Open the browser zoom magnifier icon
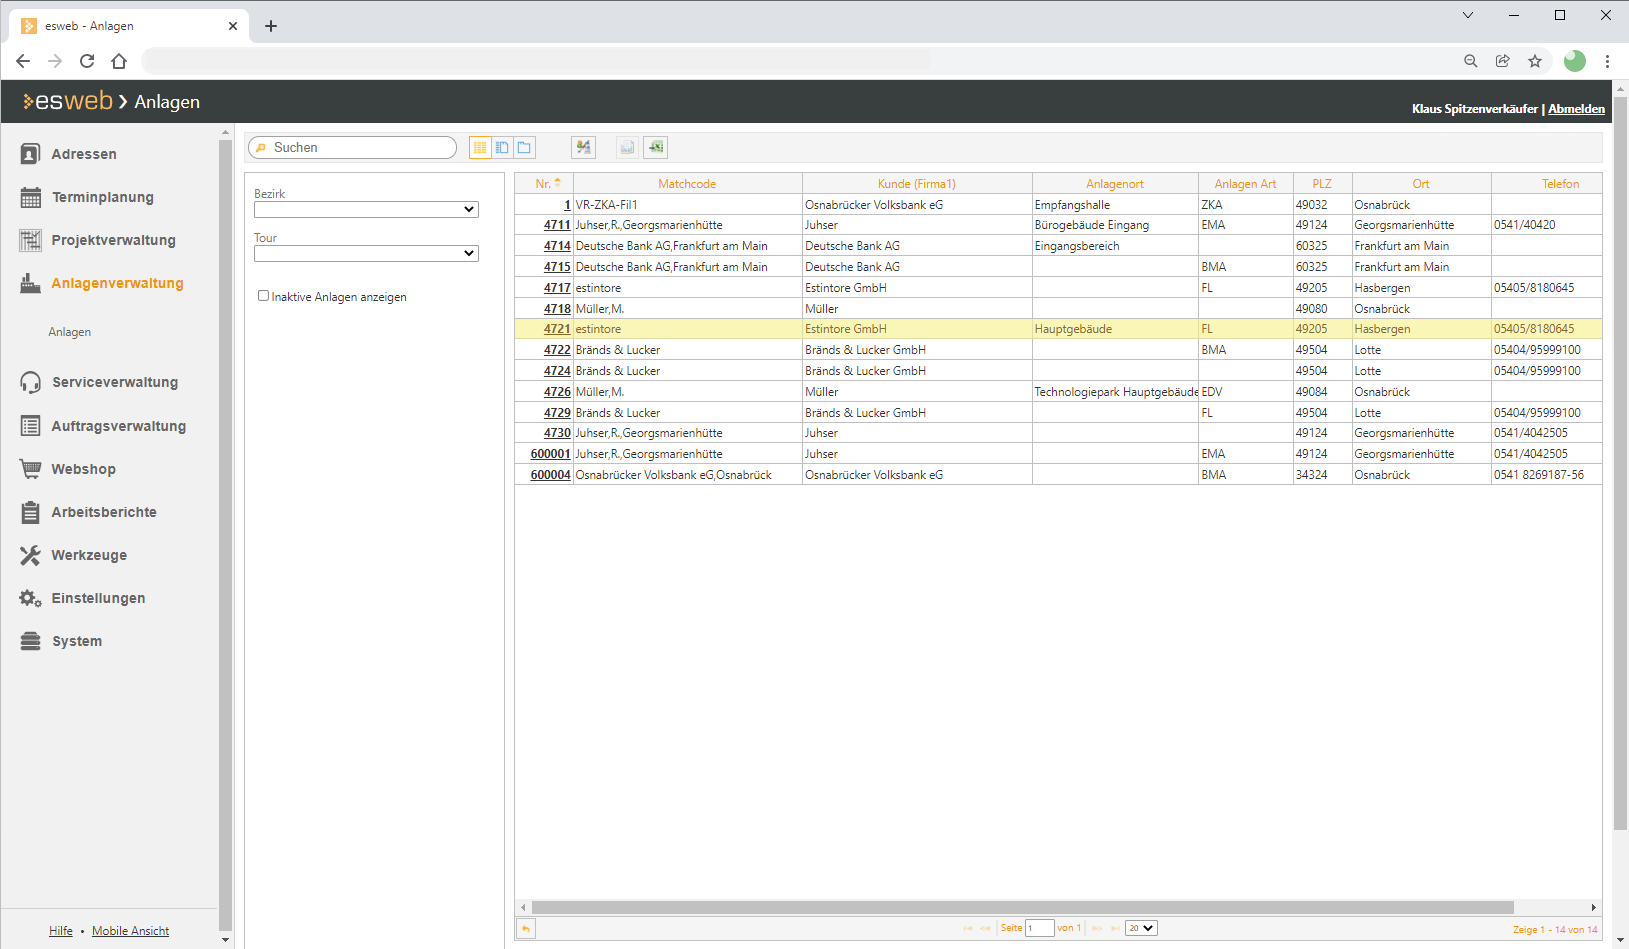The image size is (1629, 949). tap(1471, 61)
